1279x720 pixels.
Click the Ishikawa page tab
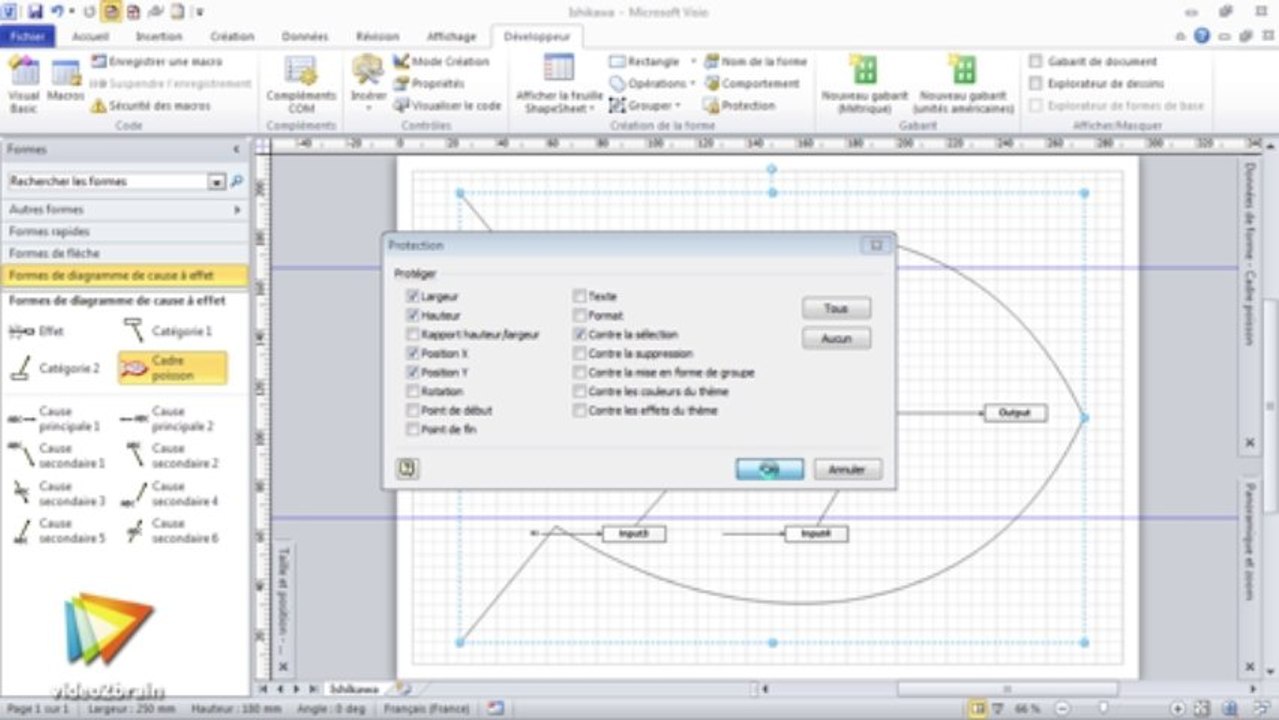pyautogui.click(x=353, y=688)
